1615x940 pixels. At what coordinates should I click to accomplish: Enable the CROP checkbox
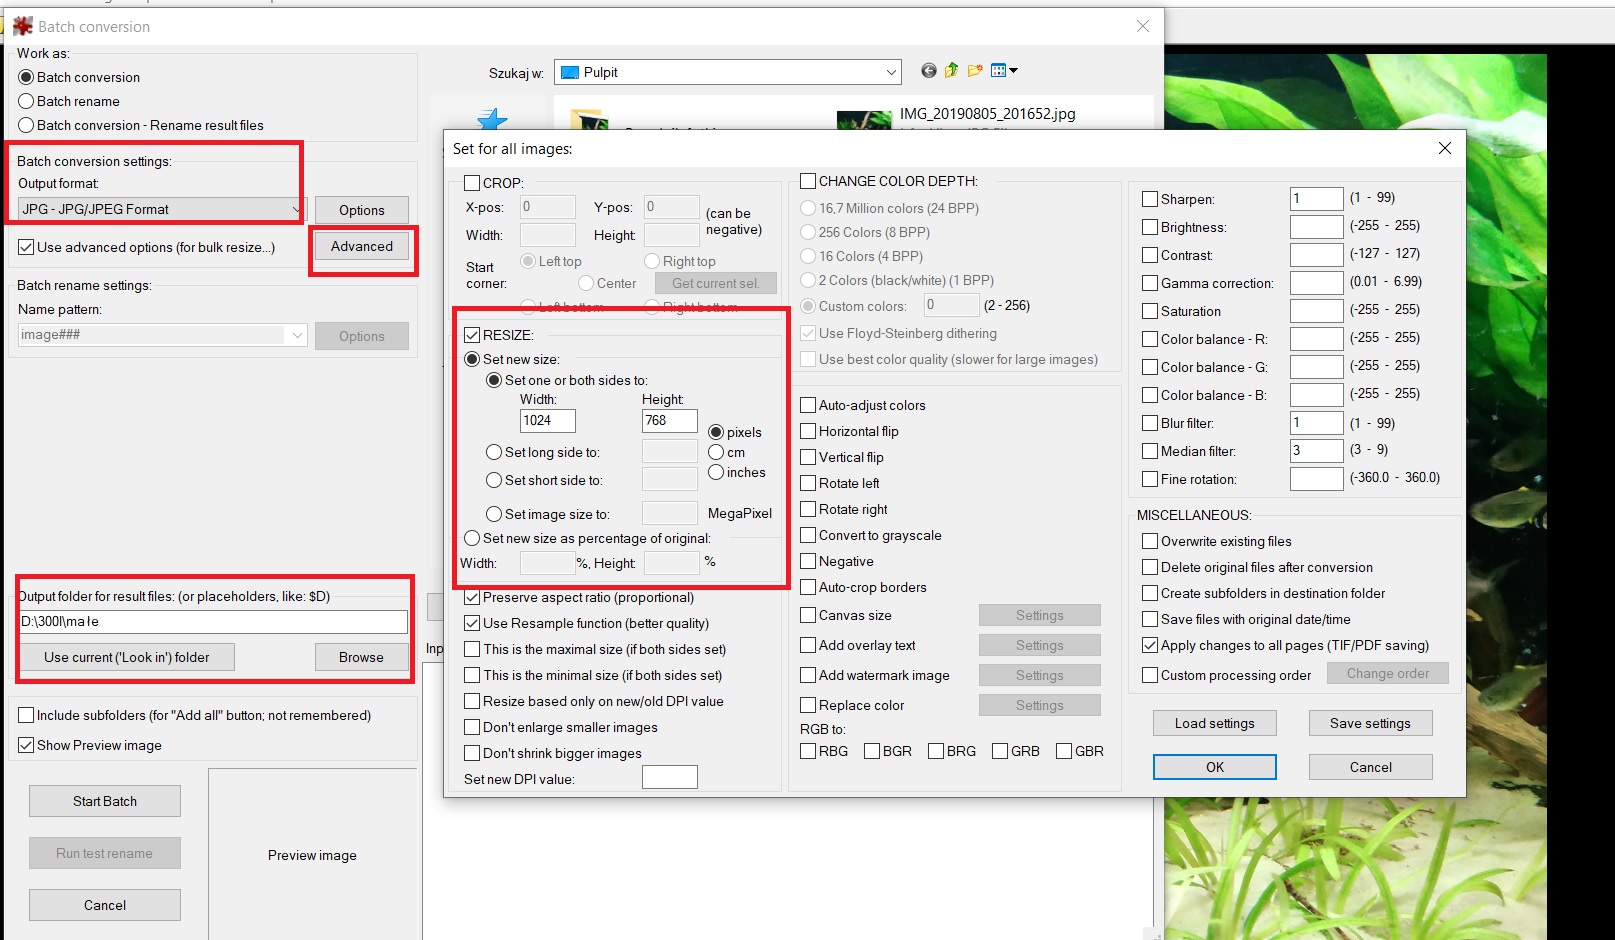[x=472, y=183]
